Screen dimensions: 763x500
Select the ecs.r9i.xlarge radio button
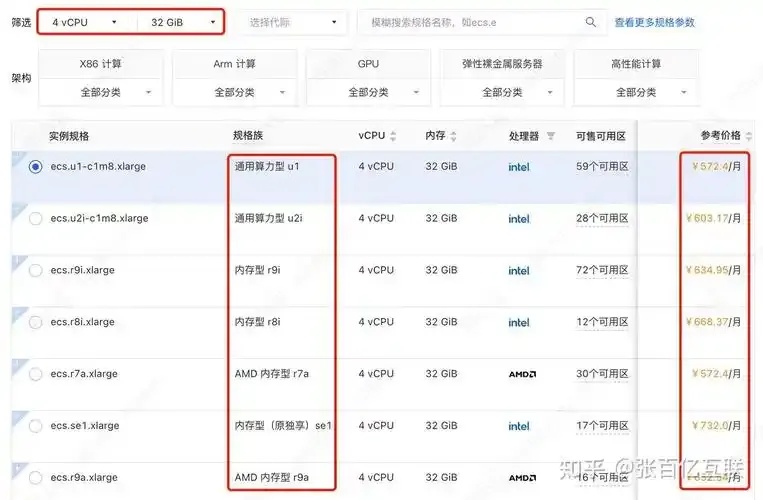point(36,270)
